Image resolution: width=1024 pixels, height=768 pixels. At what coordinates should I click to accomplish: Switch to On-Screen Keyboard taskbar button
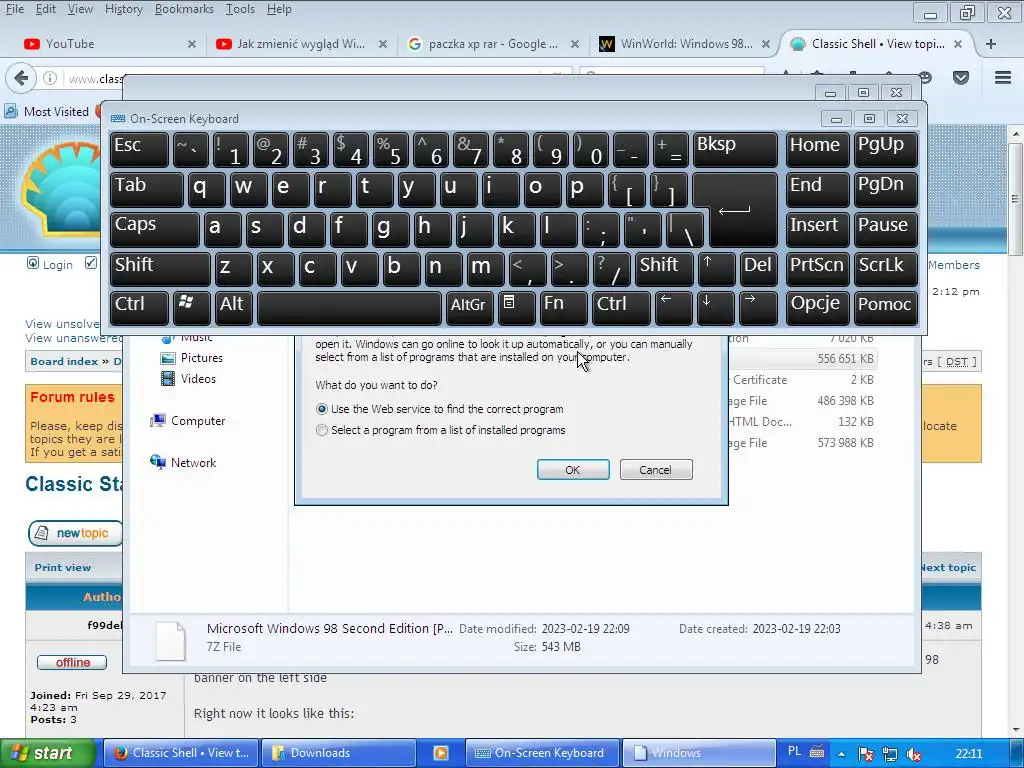point(541,753)
